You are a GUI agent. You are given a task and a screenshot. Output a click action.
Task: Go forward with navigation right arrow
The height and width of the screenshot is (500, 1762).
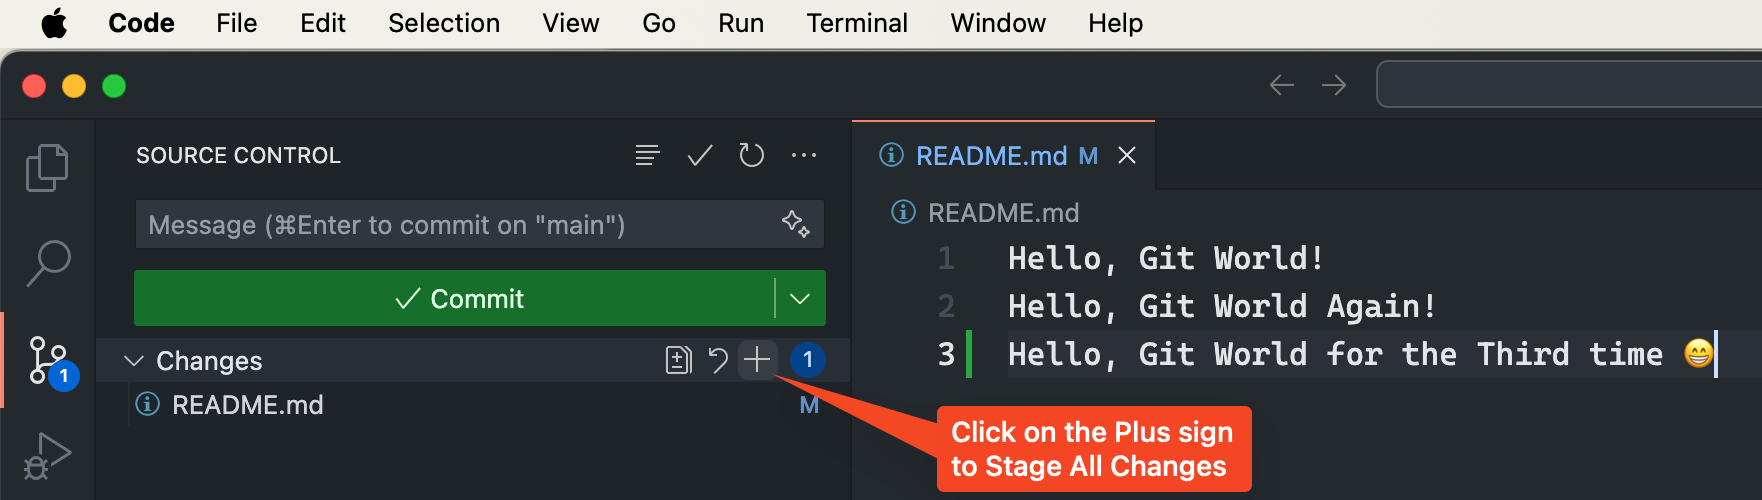coord(1334,85)
